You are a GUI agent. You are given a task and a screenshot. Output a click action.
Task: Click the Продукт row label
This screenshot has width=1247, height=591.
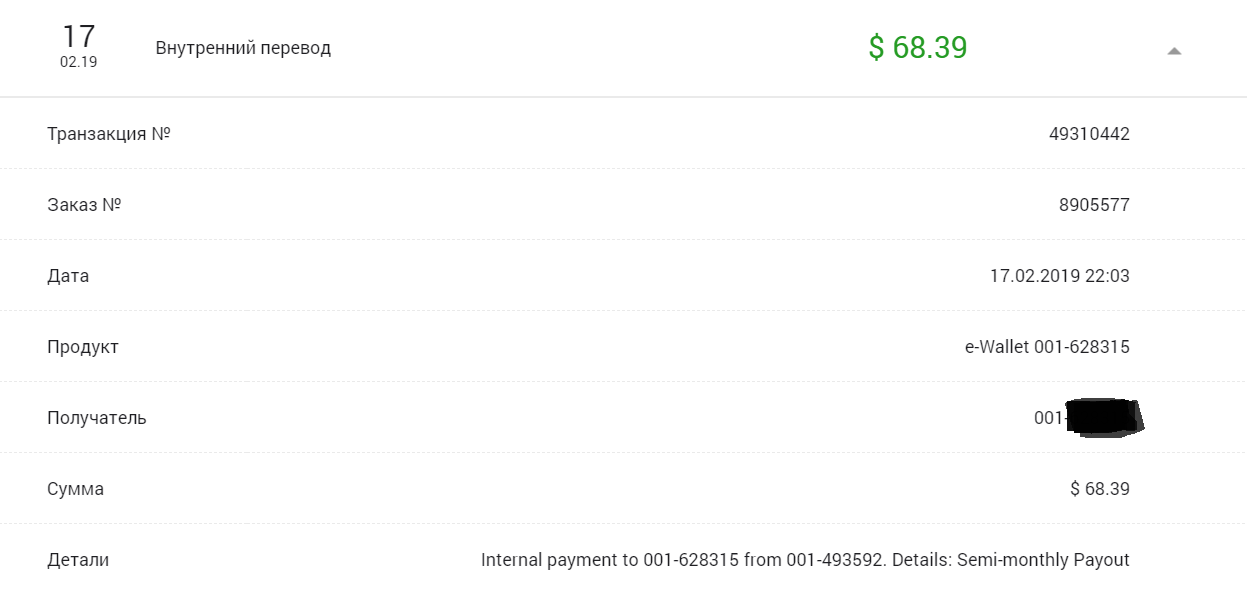point(83,347)
